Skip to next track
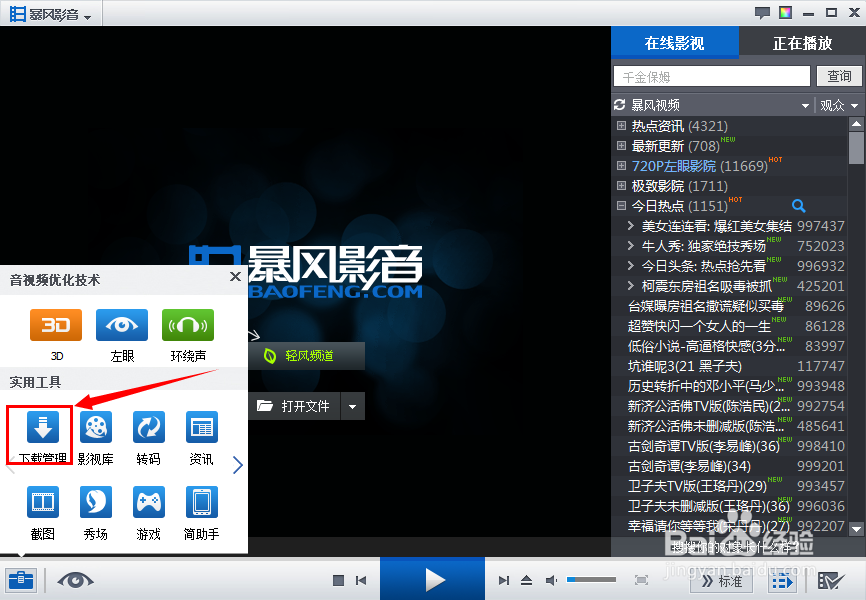 503,580
